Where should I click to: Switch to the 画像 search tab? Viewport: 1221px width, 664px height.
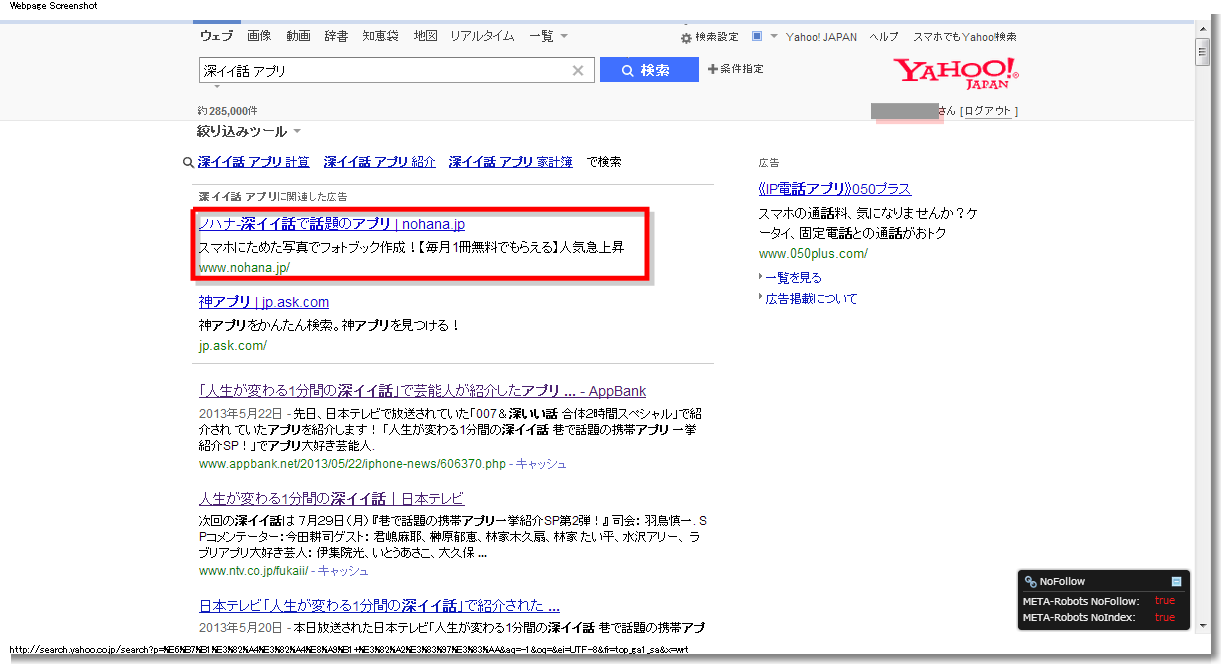coord(259,36)
